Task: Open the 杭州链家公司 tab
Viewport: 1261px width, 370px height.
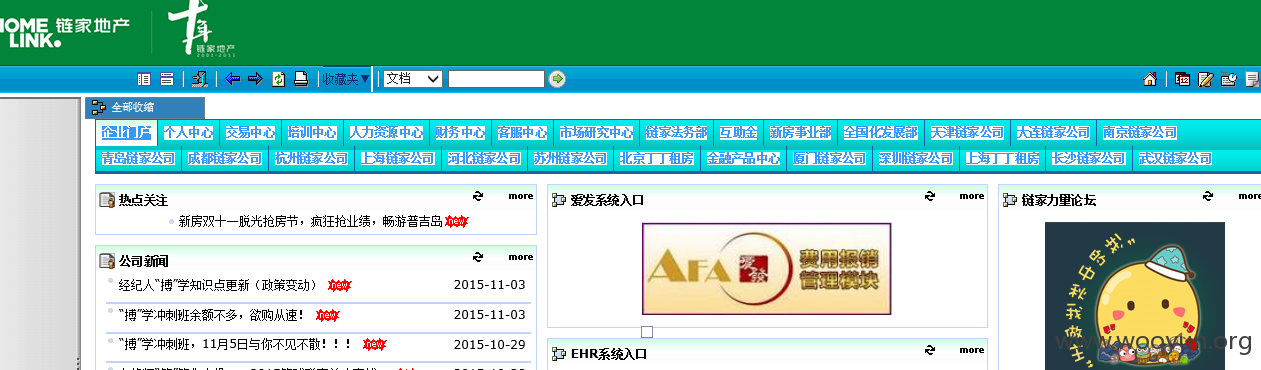Action: pos(311,158)
